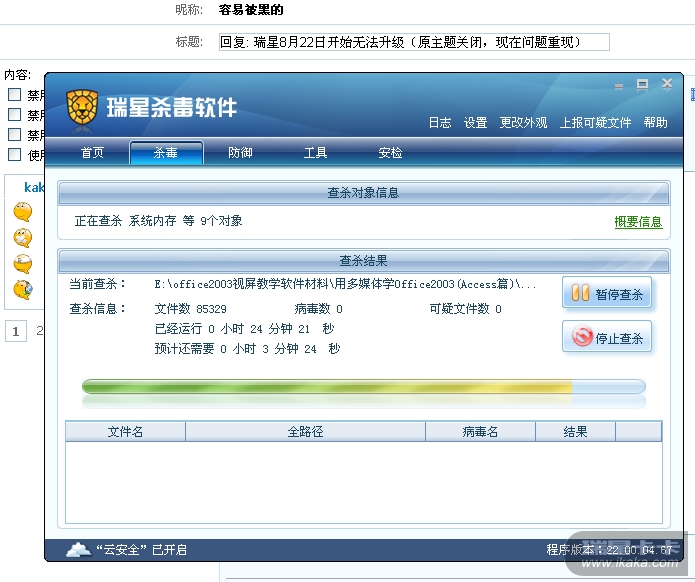The width and height of the screenshot is (695, 582).
Task: Click the fourth yellow emoticon in forum page
Action: (x=23, y=289)
